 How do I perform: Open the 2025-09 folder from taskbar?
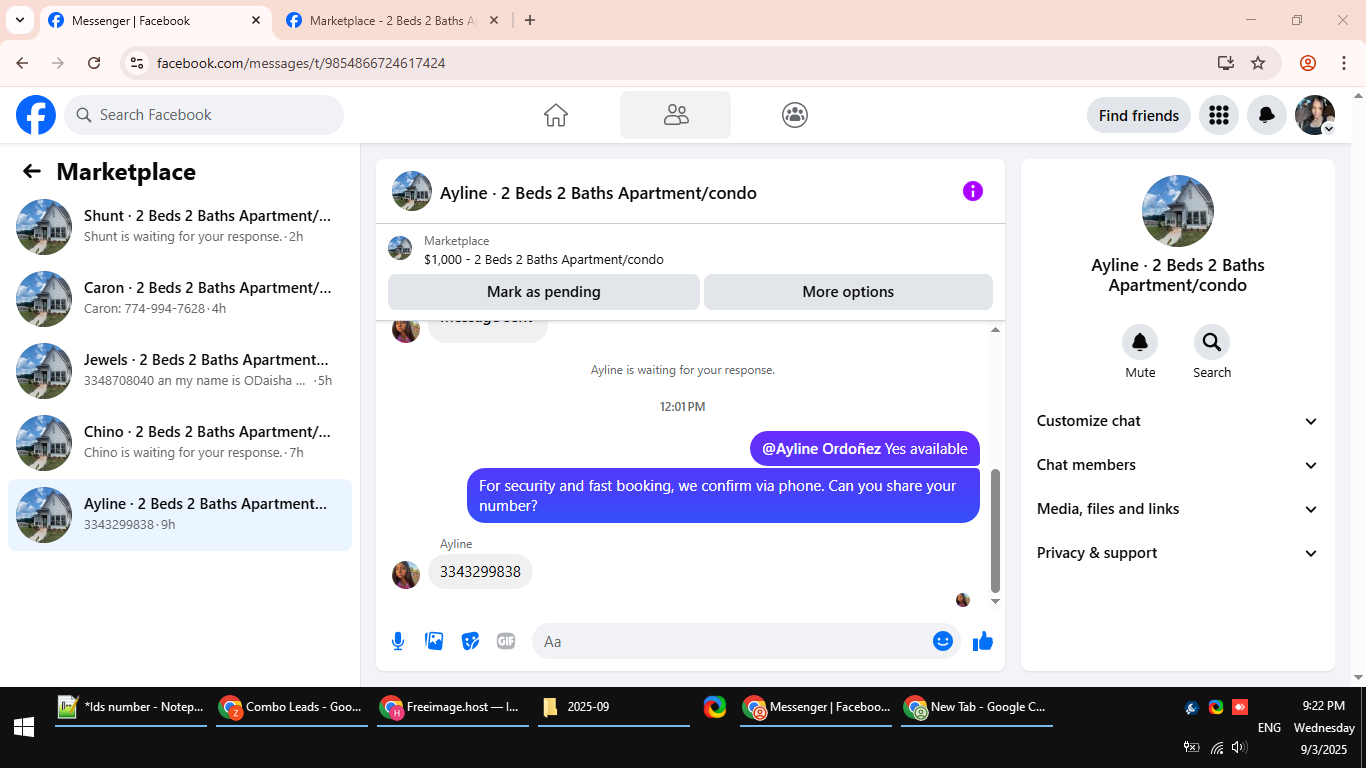click(x=614, y=707)
